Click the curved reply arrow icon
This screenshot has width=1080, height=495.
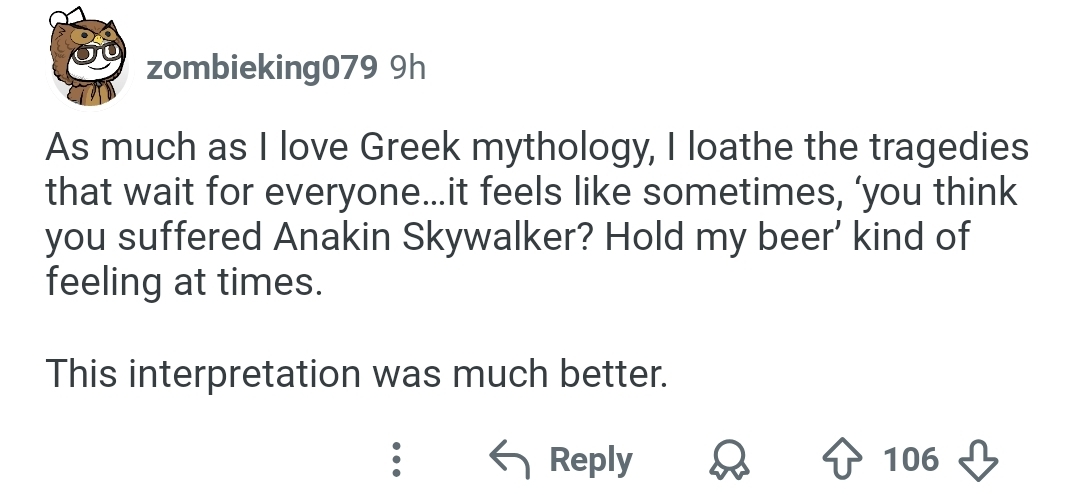(510, 459)
